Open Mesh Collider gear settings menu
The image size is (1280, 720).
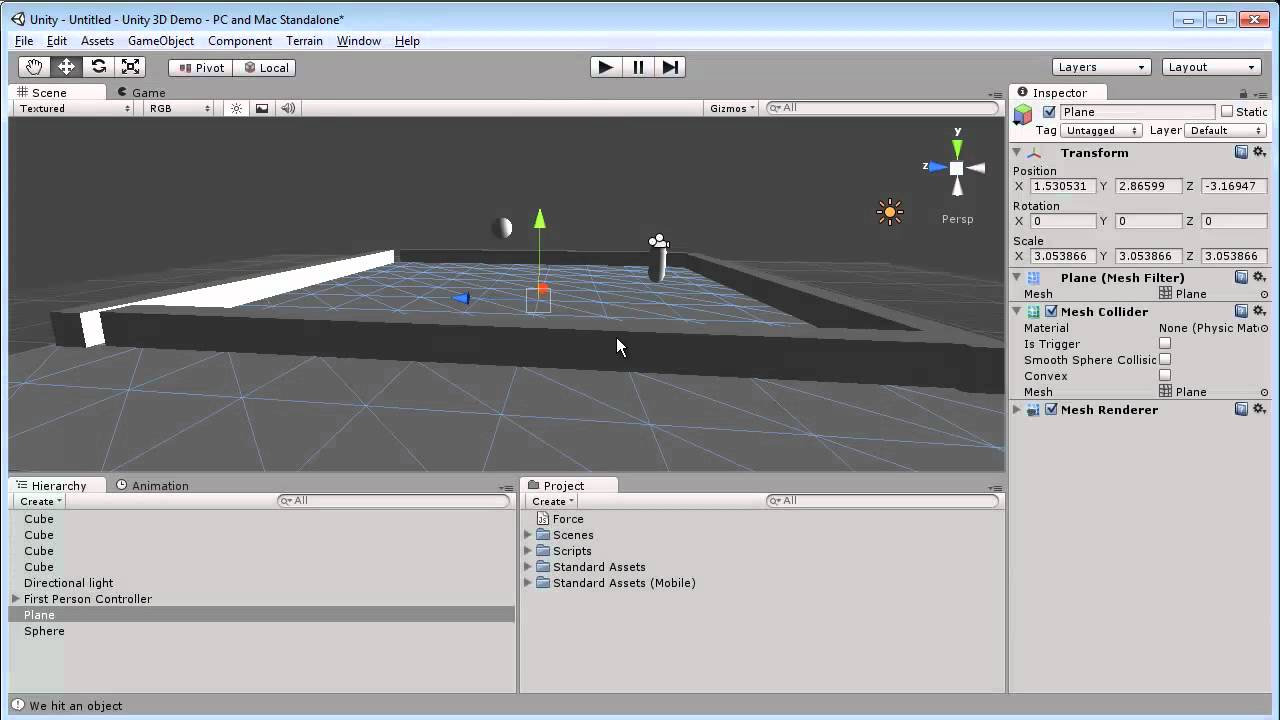pyautogui.click(x=1259, y=311)
